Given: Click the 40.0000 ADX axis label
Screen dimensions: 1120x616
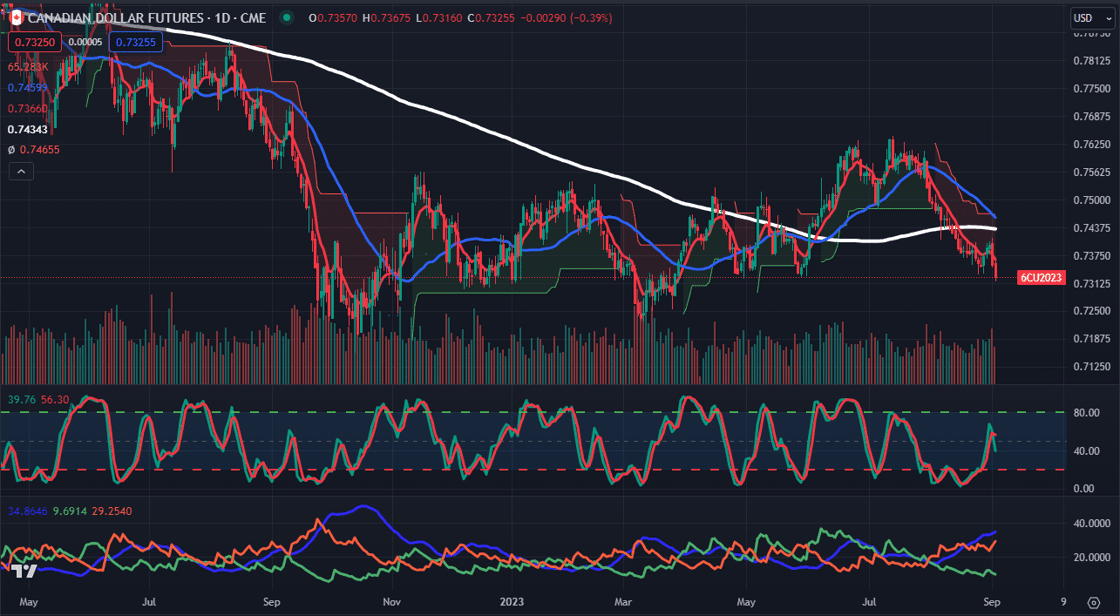Looking at the screenshot, I should pos(1090,524).
